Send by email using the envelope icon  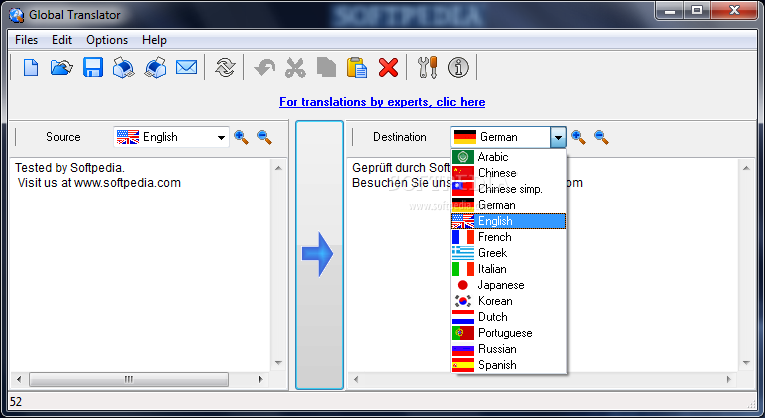[x=186, y=67]
